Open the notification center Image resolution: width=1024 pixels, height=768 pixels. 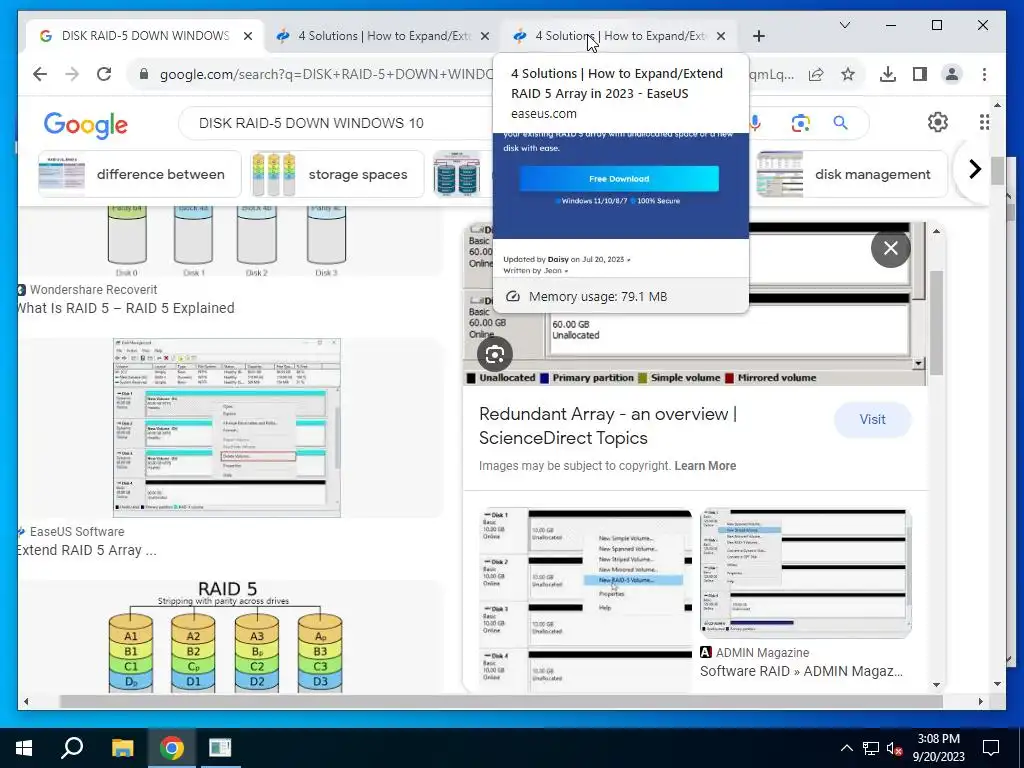(x=991, y=748)
